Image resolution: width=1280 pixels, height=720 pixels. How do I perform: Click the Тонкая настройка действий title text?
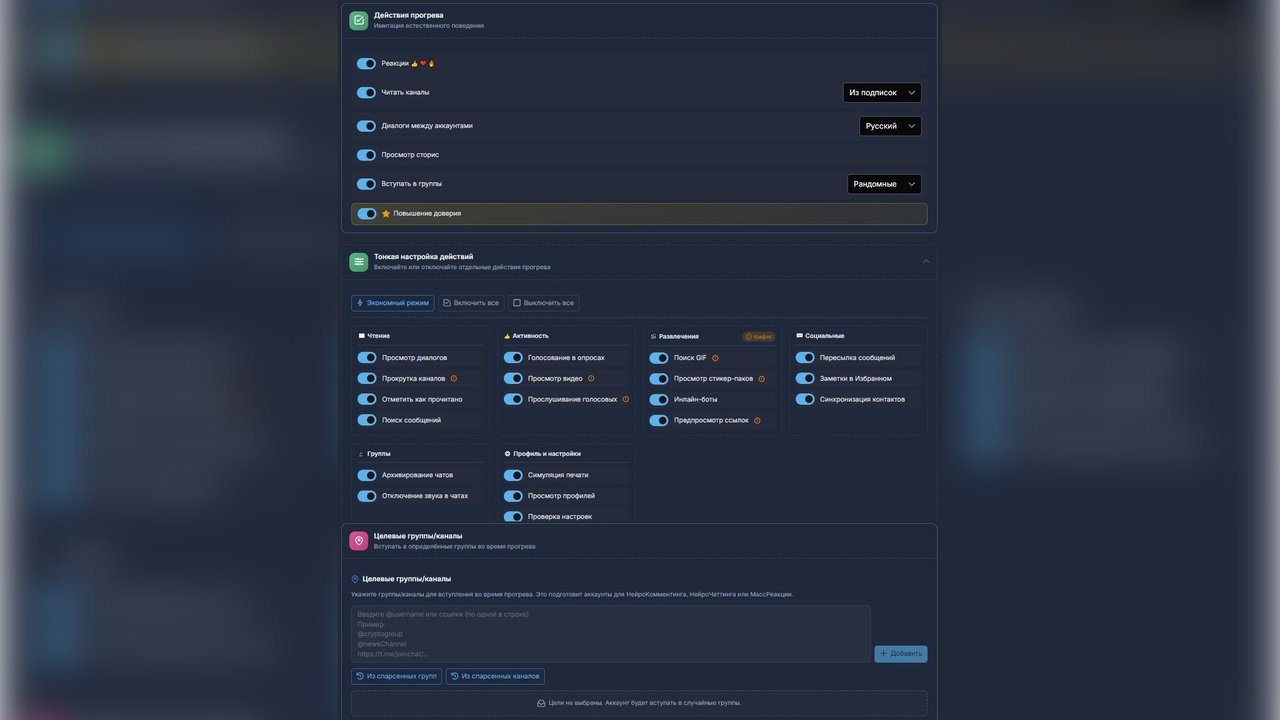424,257
